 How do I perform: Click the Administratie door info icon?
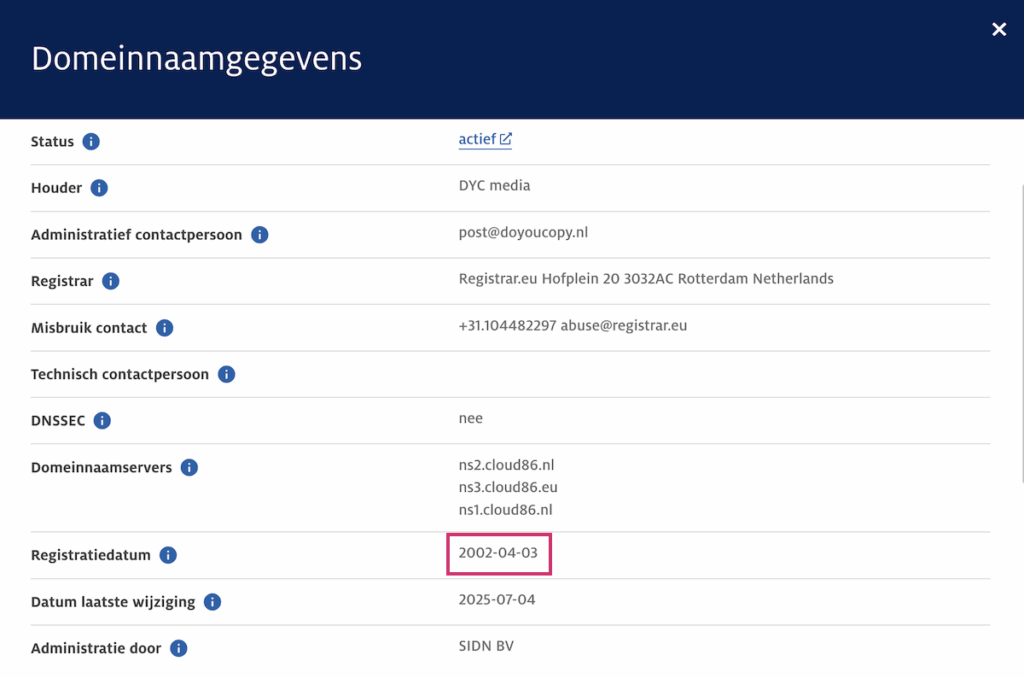coord(178,648)
